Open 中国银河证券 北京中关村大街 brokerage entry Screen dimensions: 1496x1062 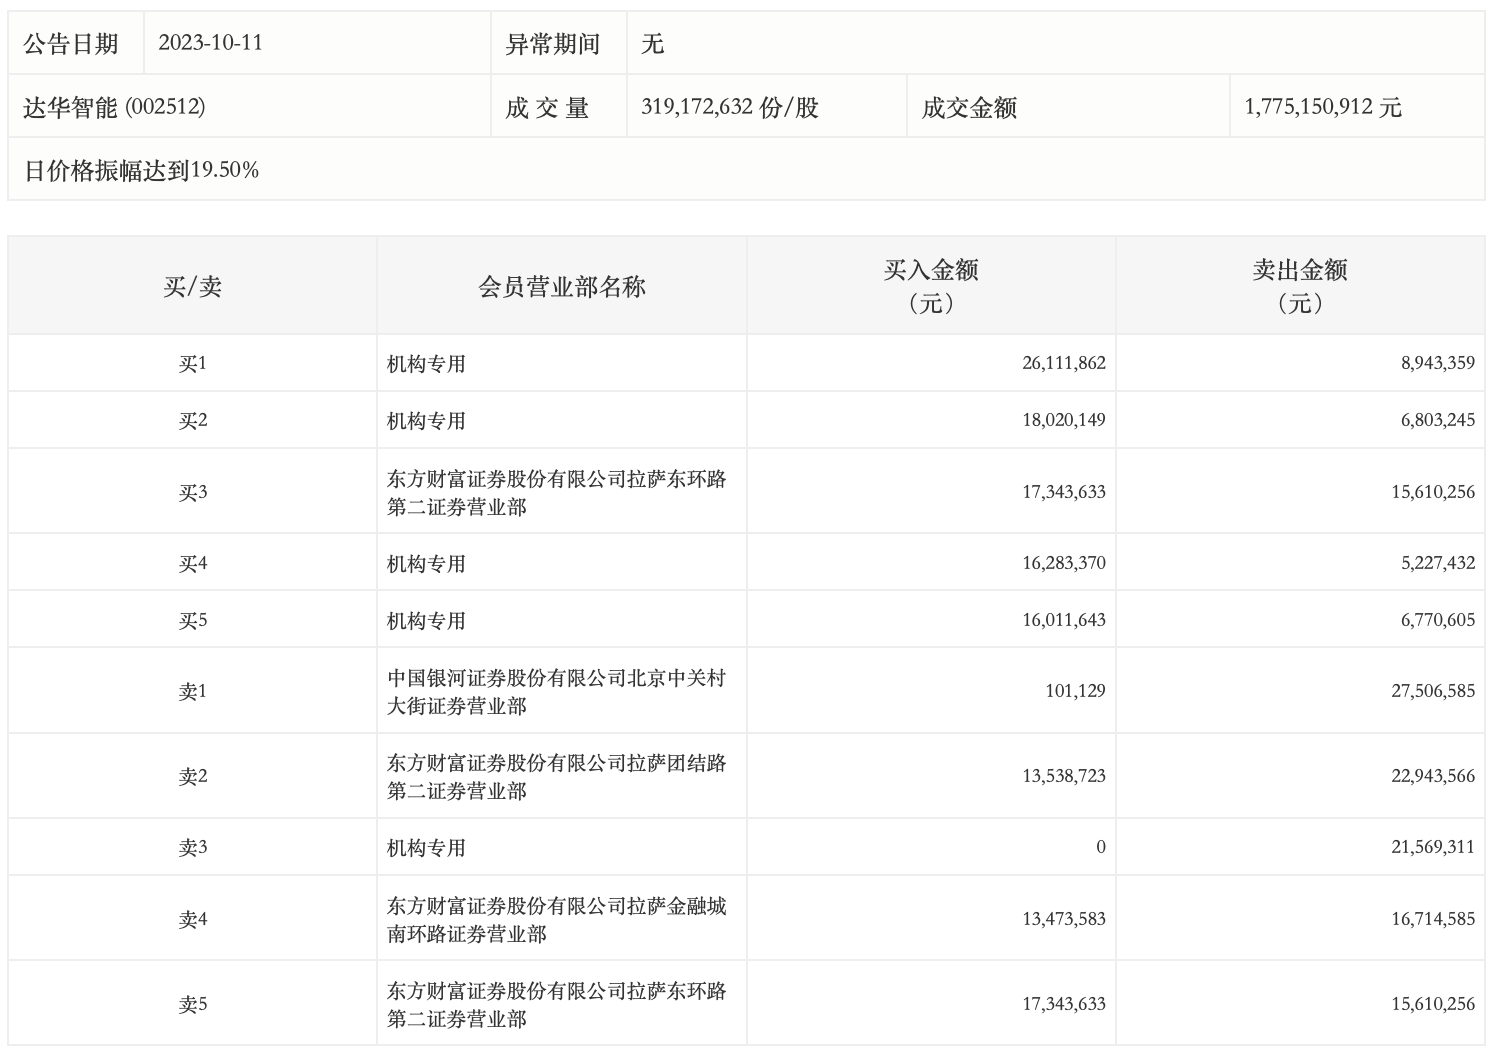click(x=556, y=691)
